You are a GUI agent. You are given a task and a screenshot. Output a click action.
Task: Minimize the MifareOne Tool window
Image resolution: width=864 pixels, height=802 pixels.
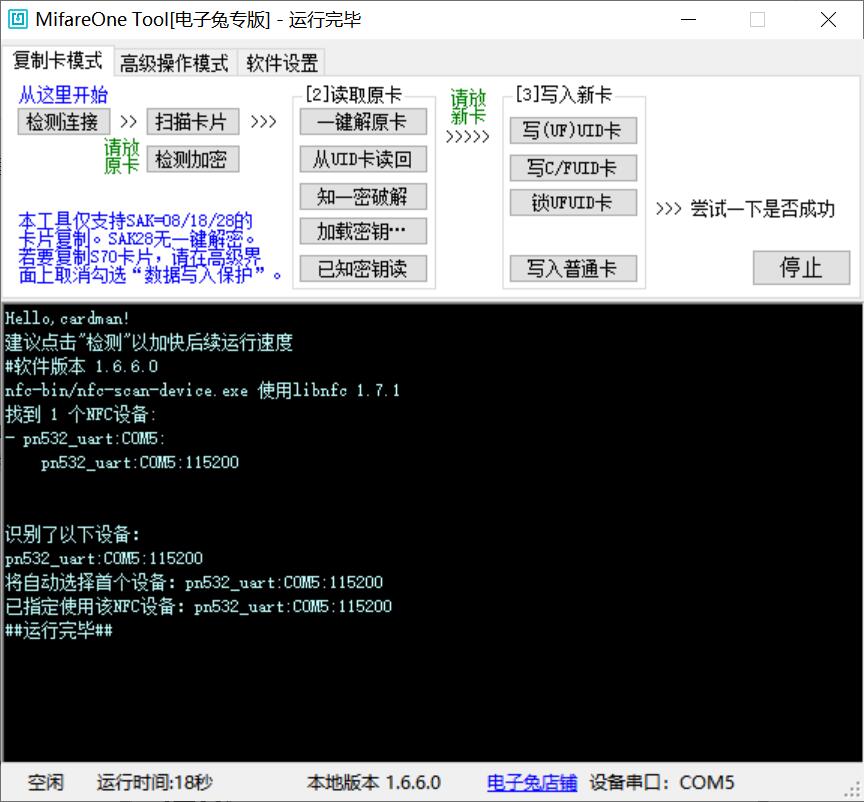(688, 20)
